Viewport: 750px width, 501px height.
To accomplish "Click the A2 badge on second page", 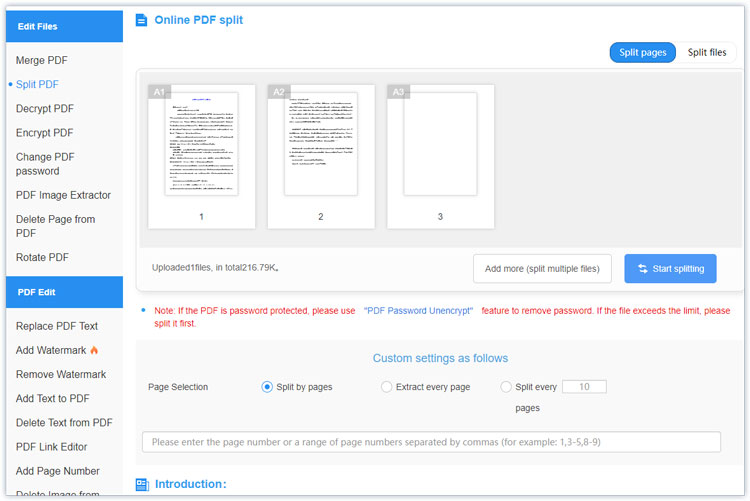I will point(278,92).
